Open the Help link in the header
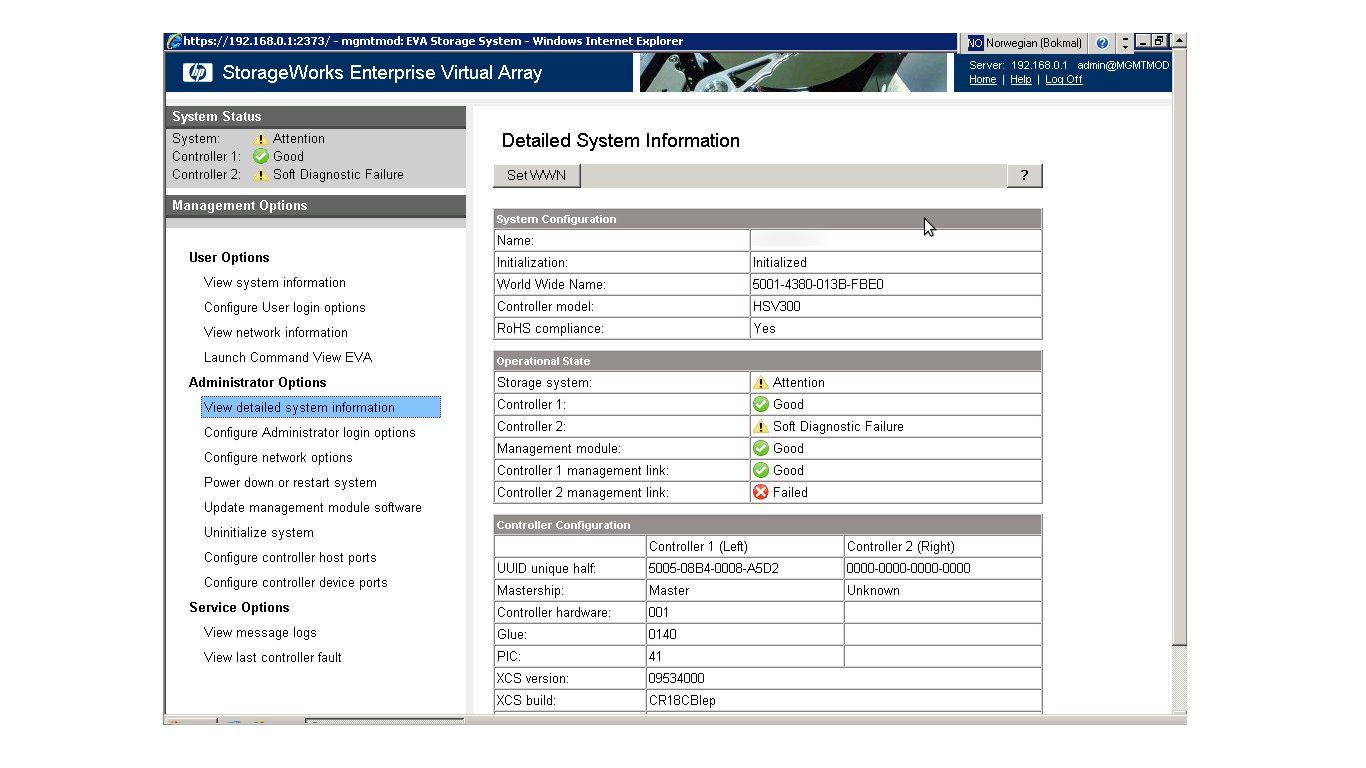This screenshot has width=1366, height=768. point(1021,79)
